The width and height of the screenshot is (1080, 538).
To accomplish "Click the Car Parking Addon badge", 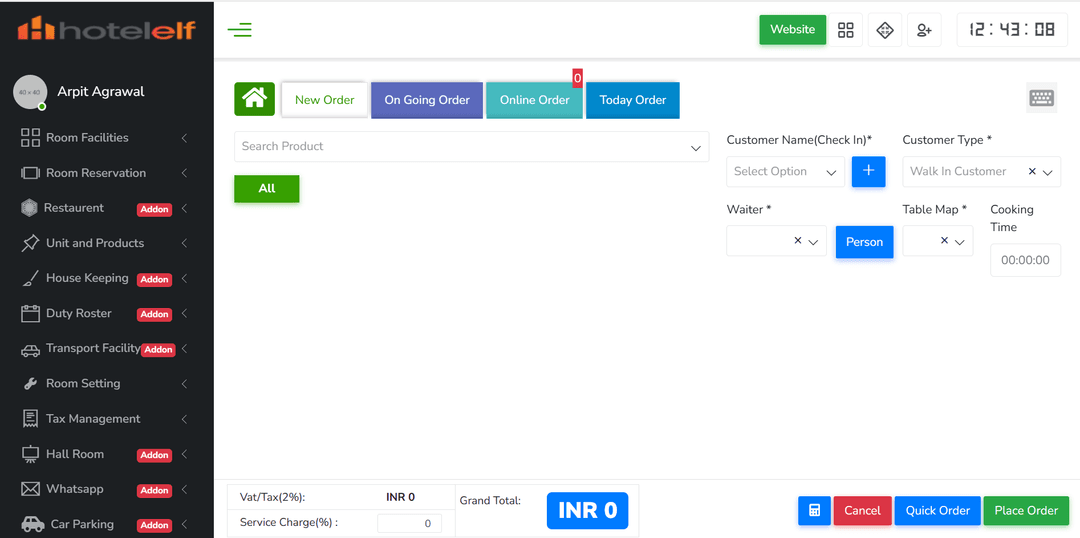I will coord(154,526).
